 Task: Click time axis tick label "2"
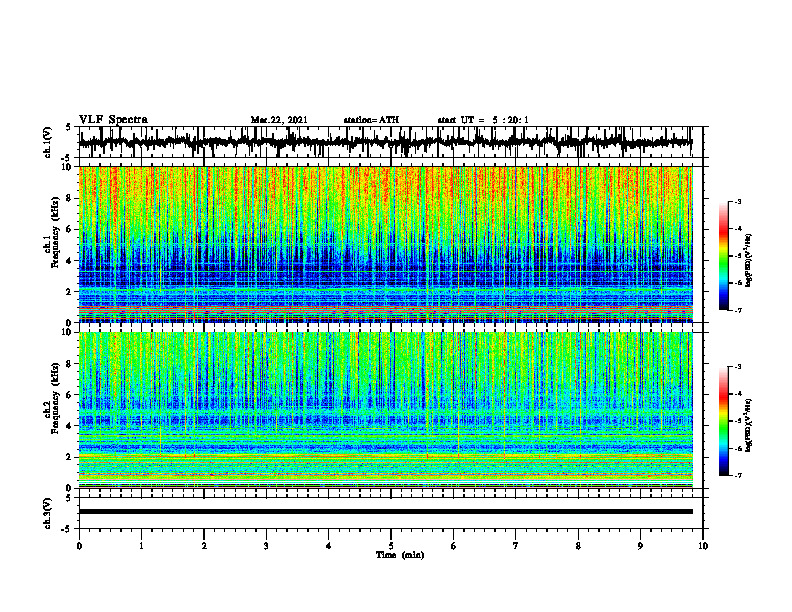coord(204,546)
